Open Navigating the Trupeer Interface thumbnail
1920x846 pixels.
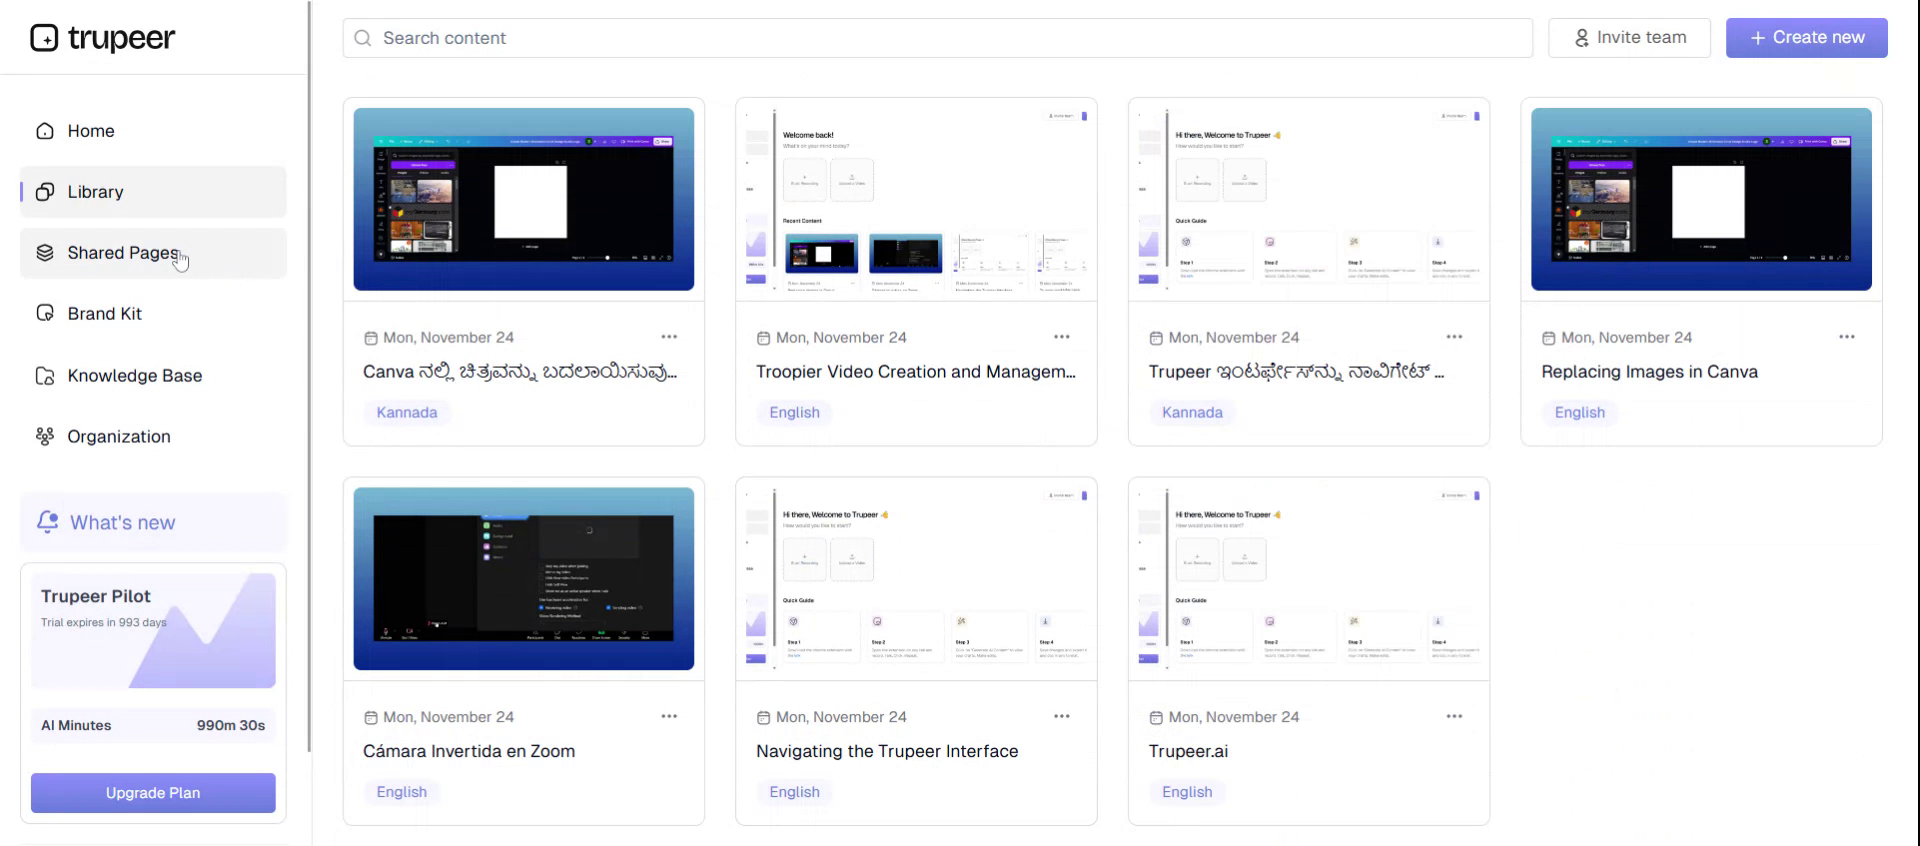coord(916,578)
